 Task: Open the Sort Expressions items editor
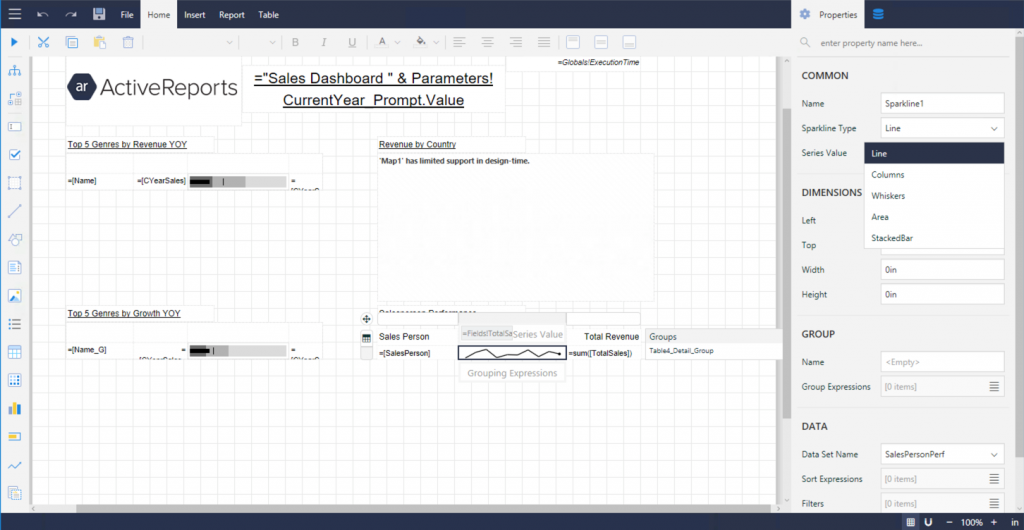point(994,479)
